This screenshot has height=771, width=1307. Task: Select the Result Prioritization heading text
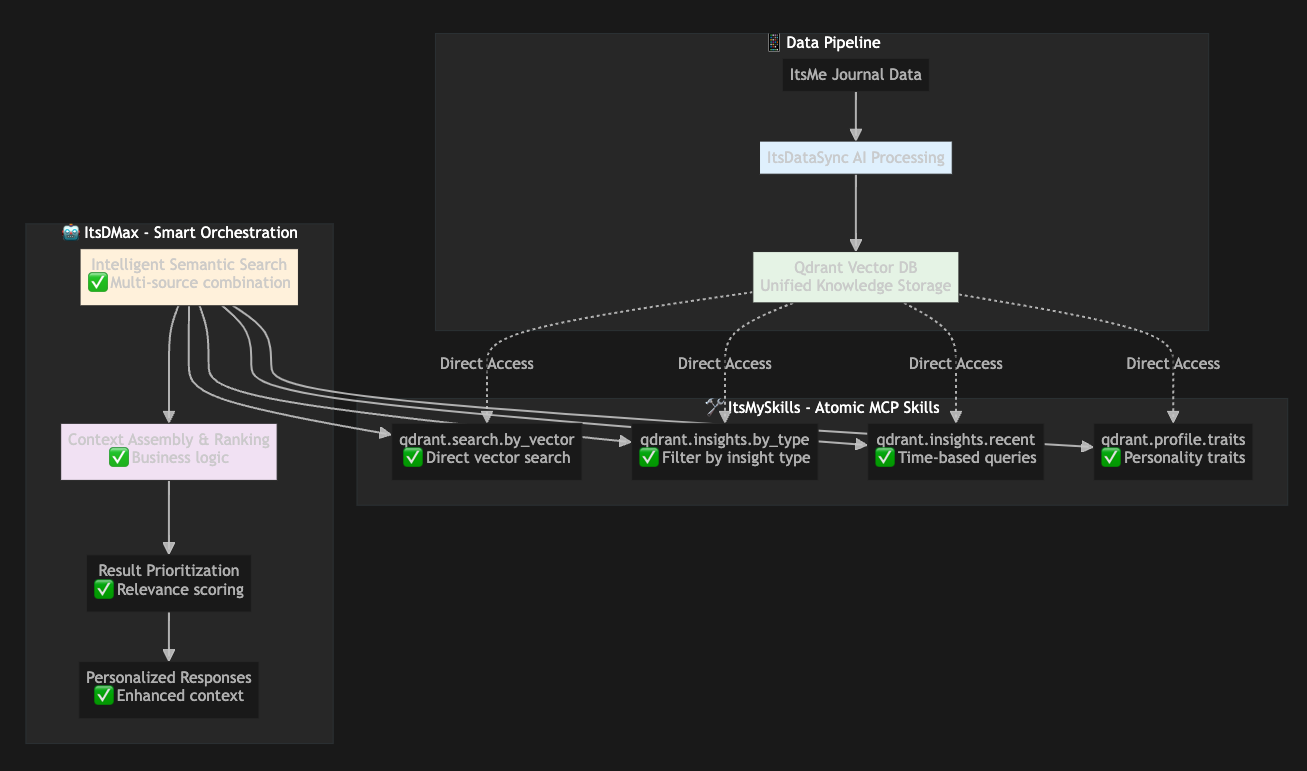click(x=169, y=571)
